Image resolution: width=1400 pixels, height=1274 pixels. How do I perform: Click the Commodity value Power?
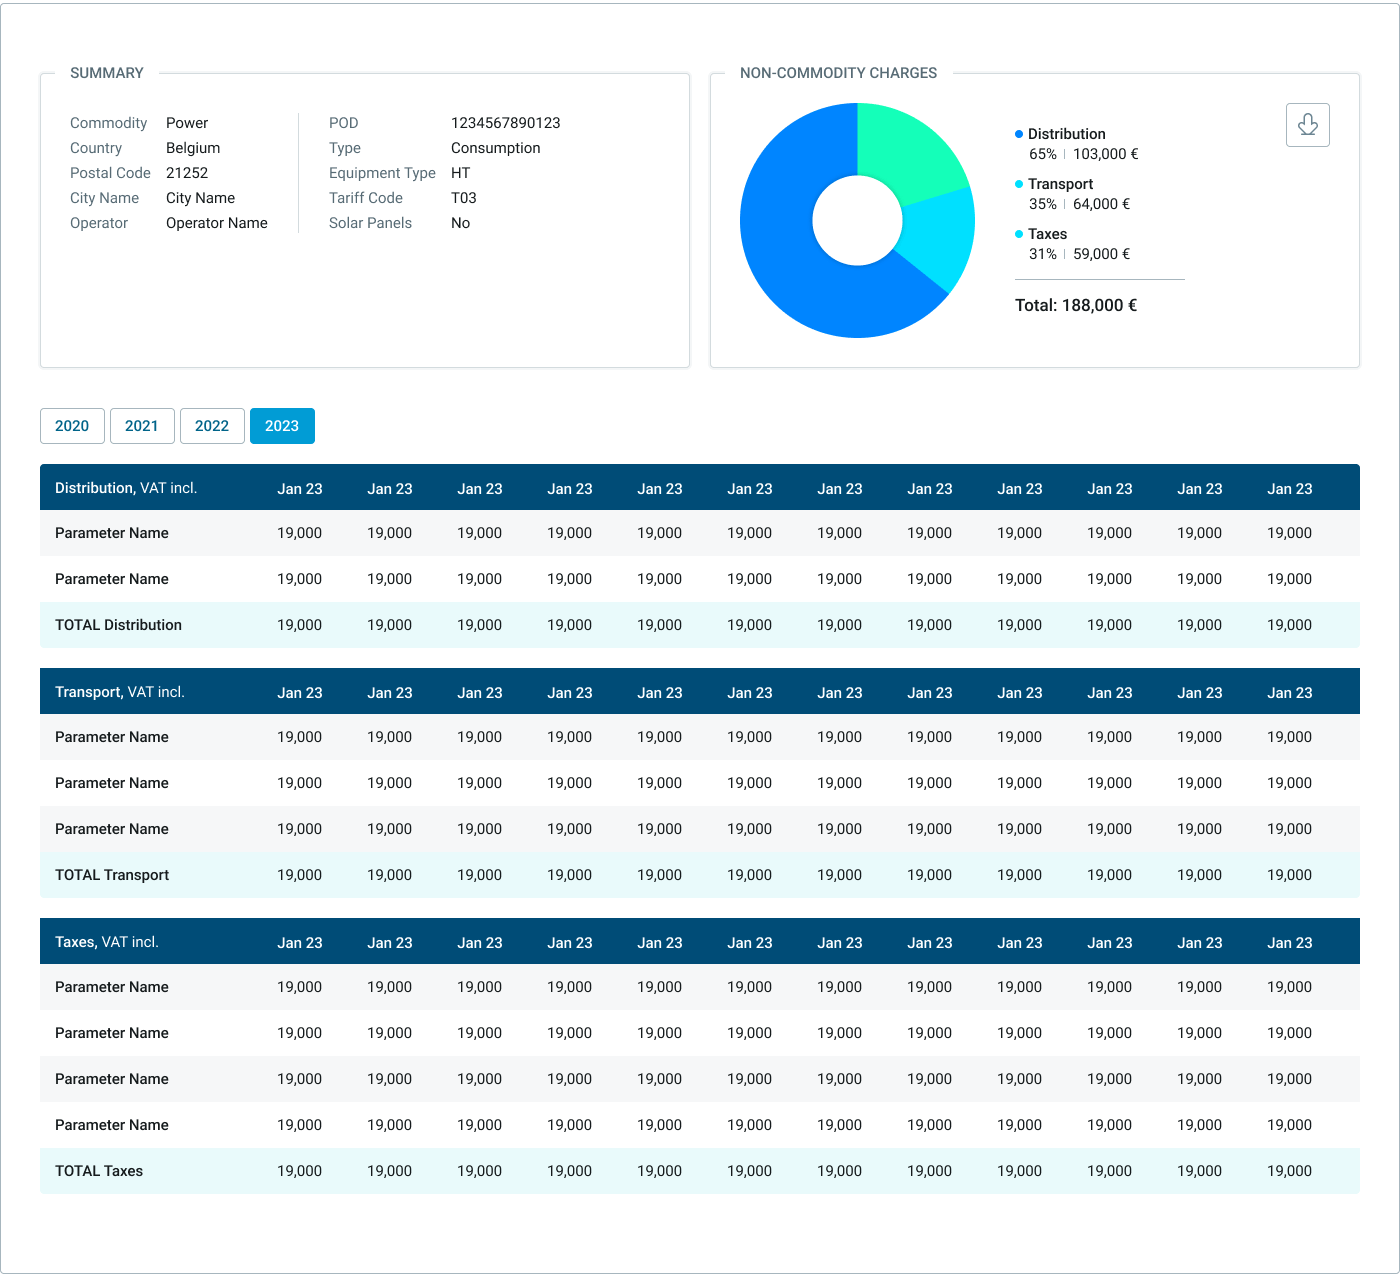coord(187,123)
